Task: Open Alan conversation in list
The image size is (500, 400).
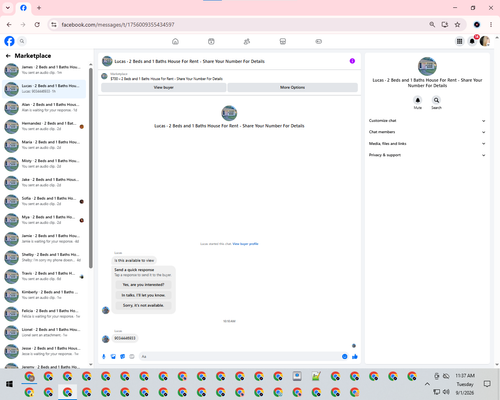Action: pos(44,107)
